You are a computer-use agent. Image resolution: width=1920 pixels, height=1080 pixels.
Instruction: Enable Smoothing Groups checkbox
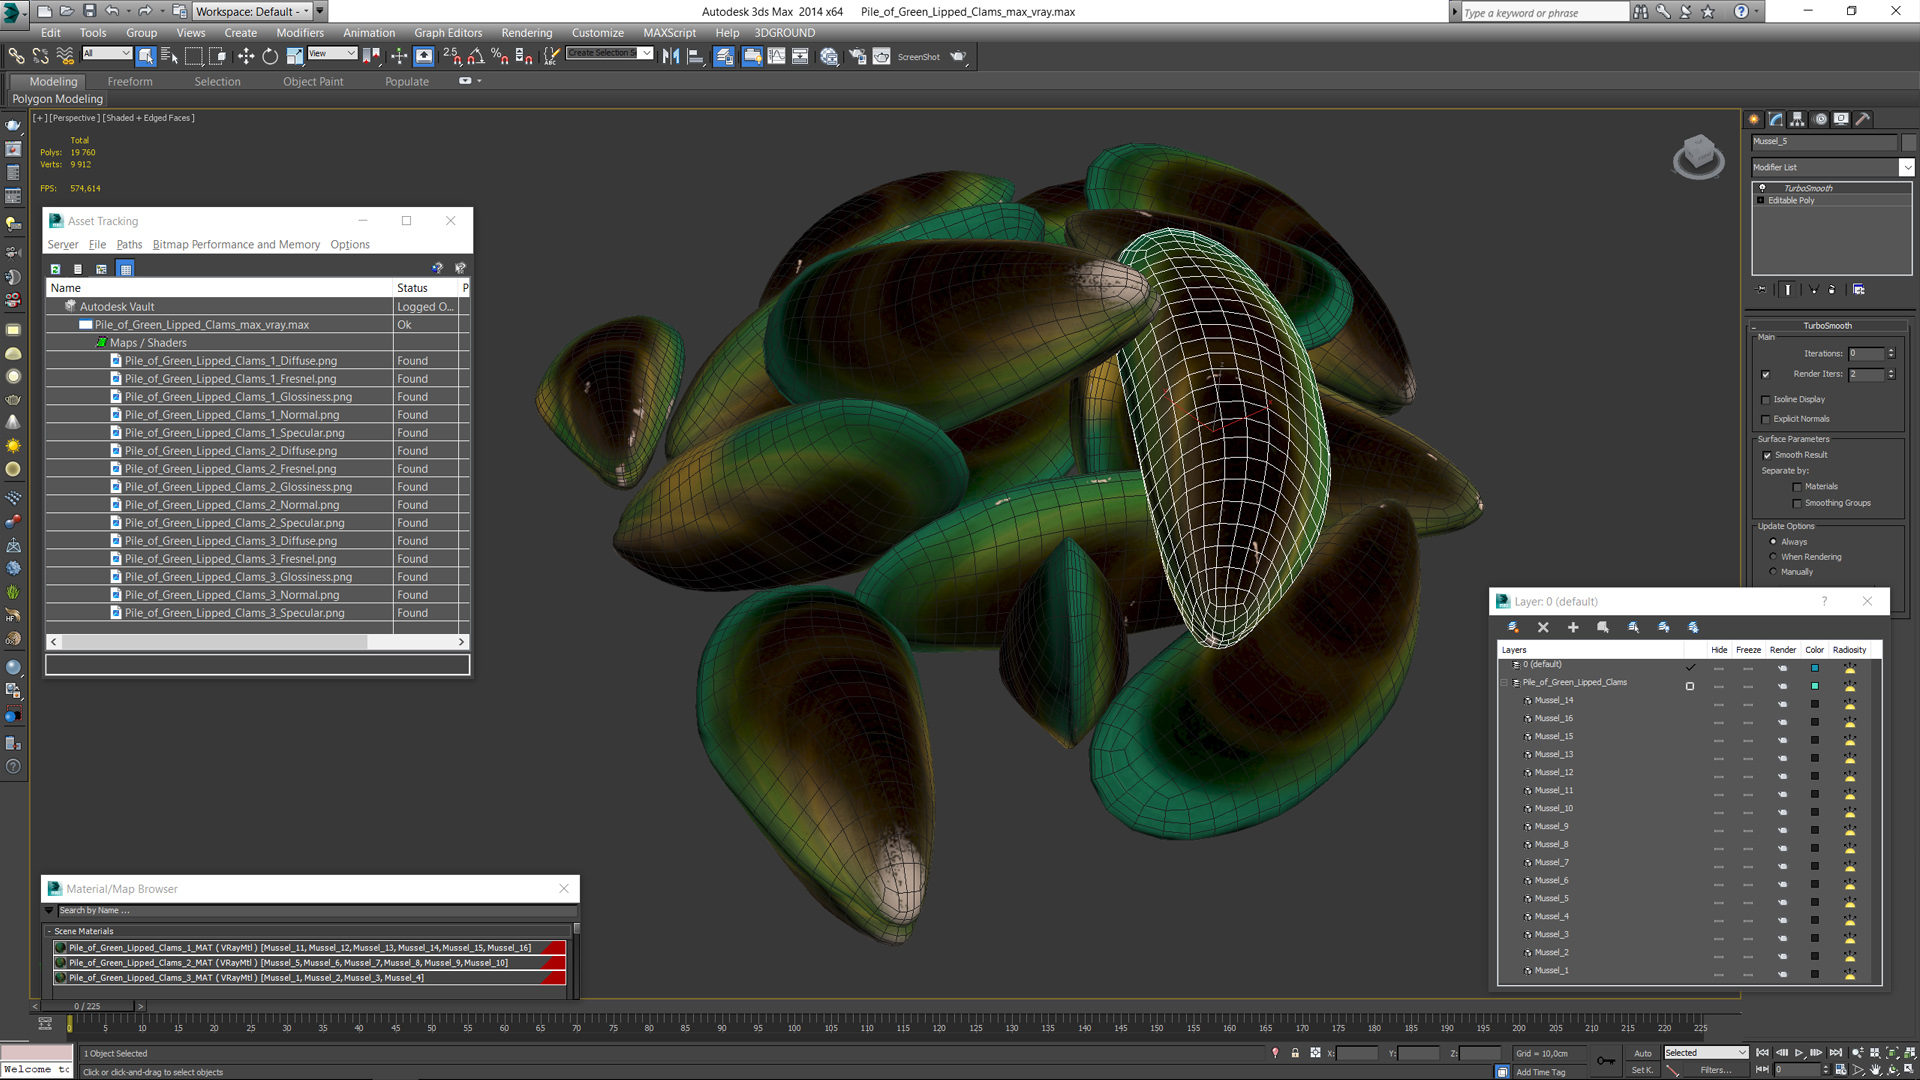(1797, 504)
